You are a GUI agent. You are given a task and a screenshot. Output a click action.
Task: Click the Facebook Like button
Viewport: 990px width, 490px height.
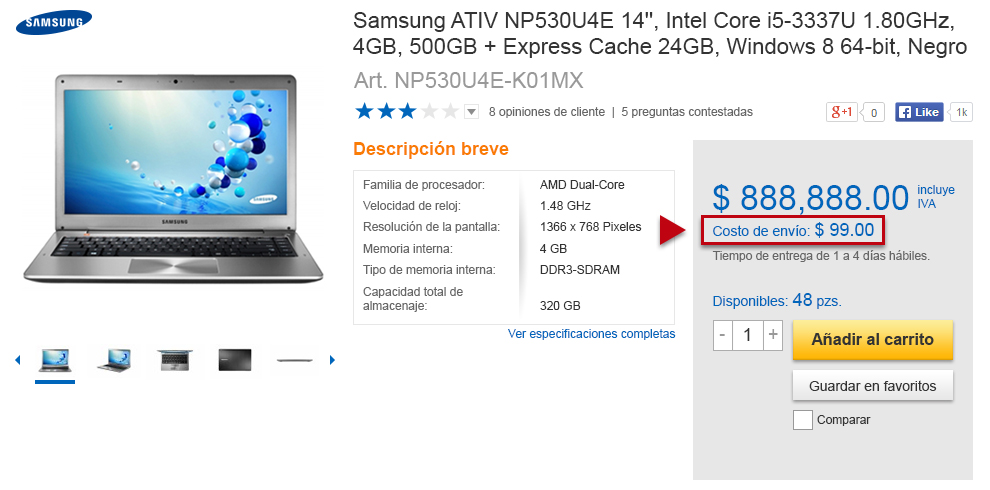pyautogui.click(x=919, y=112)
